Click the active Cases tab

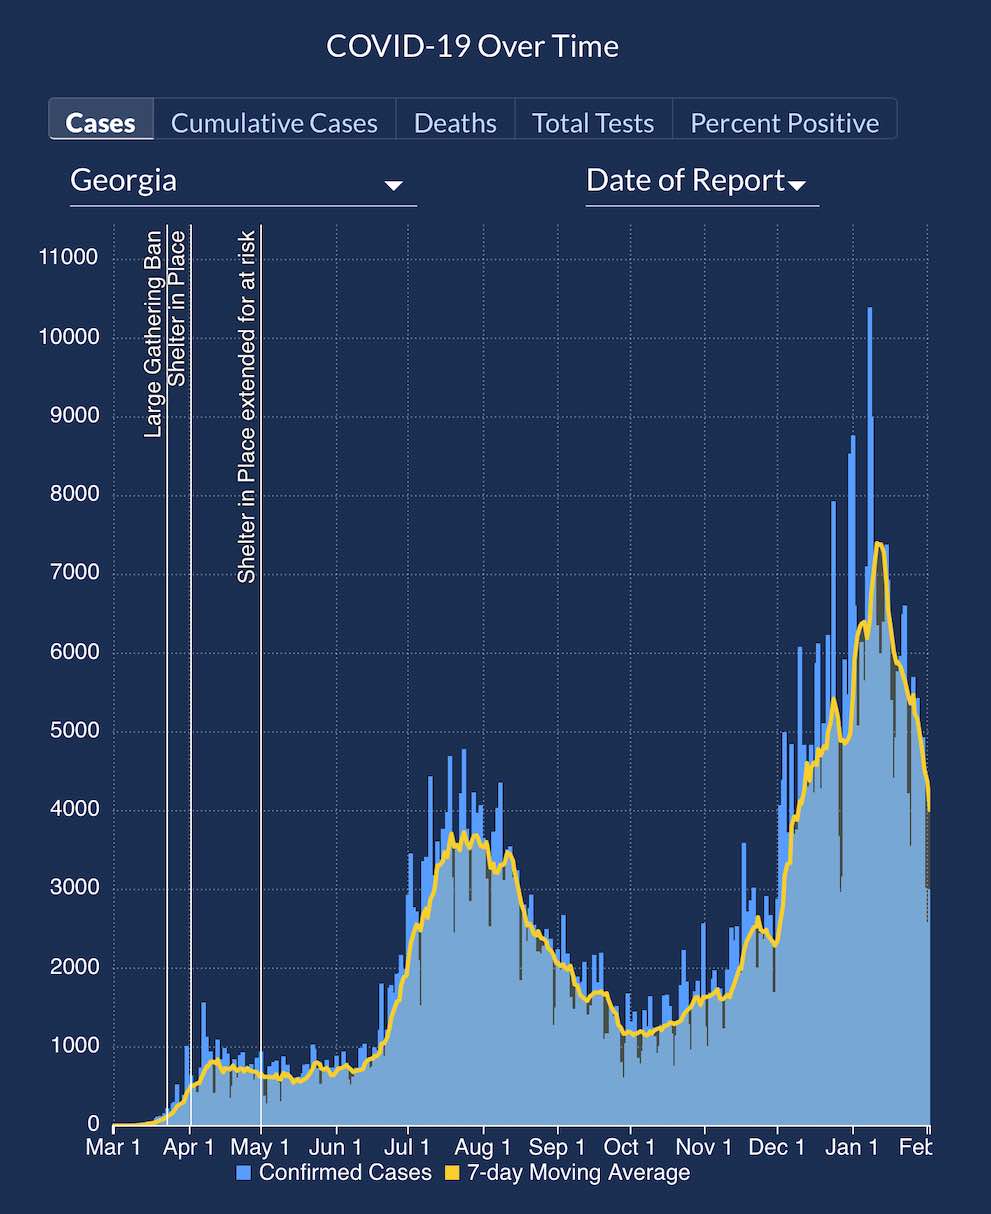pos(100,122)
